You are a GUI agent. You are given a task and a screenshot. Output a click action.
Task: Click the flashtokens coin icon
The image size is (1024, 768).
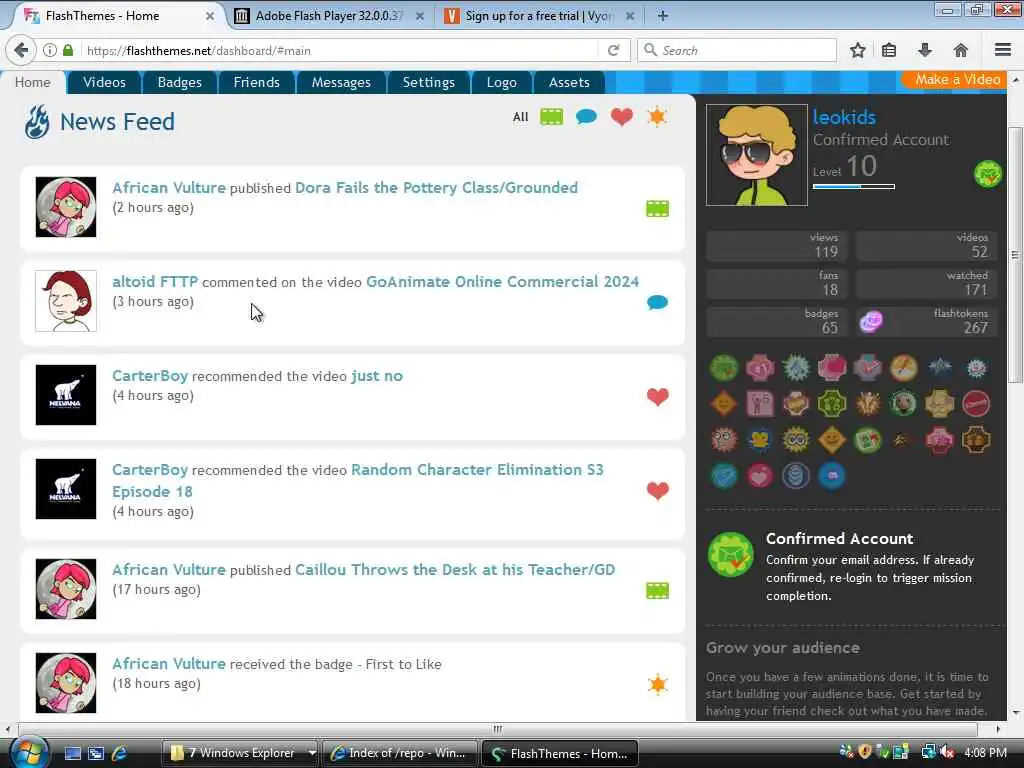click(871, 321)
